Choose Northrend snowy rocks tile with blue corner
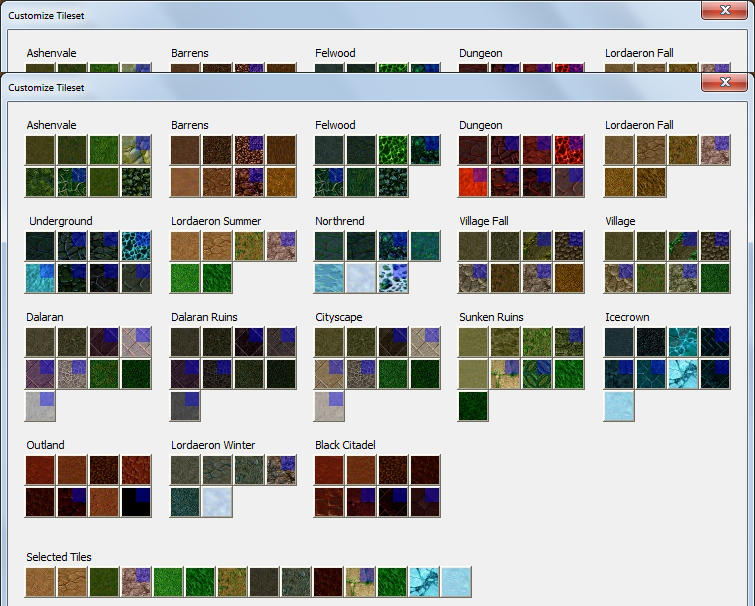 pyautogui.click(x=393, y=278)
